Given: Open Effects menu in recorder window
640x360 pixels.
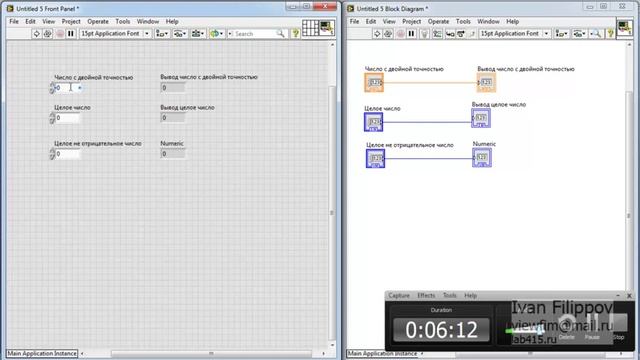Looking at the screenshot, I should click(x=426, y=296).
